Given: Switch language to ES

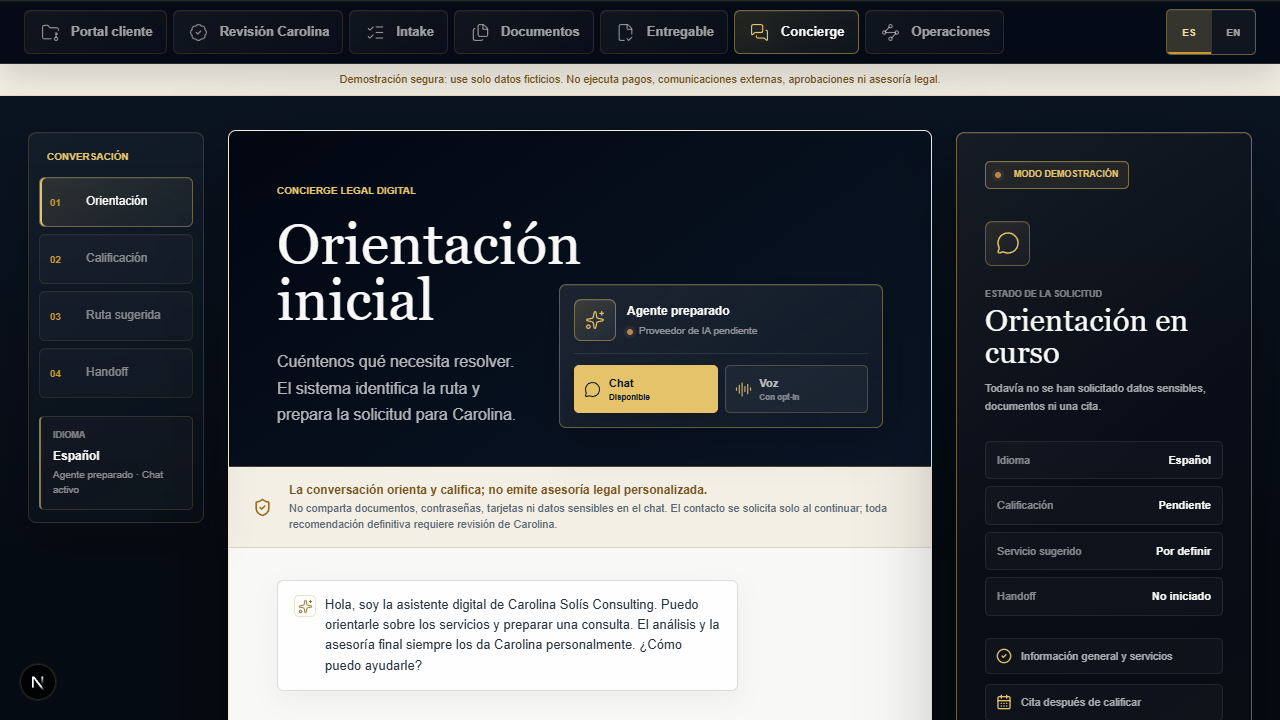Looking at the screenshot, I should [1189, 32].
